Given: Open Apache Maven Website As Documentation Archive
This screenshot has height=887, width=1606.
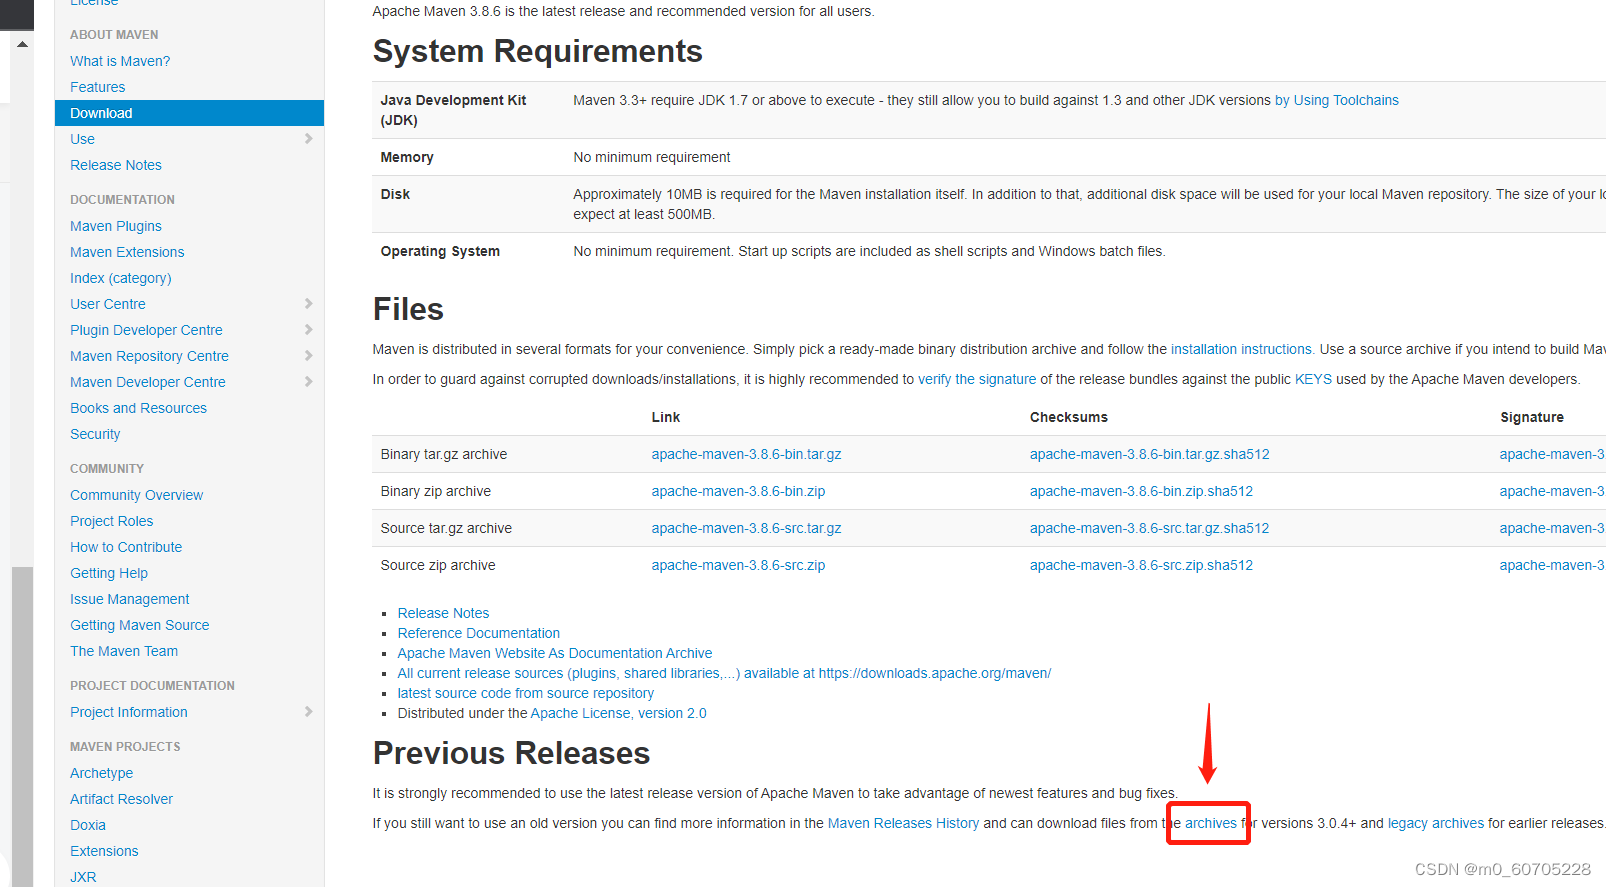Looking at the screenshot, I should coord(555,653).
